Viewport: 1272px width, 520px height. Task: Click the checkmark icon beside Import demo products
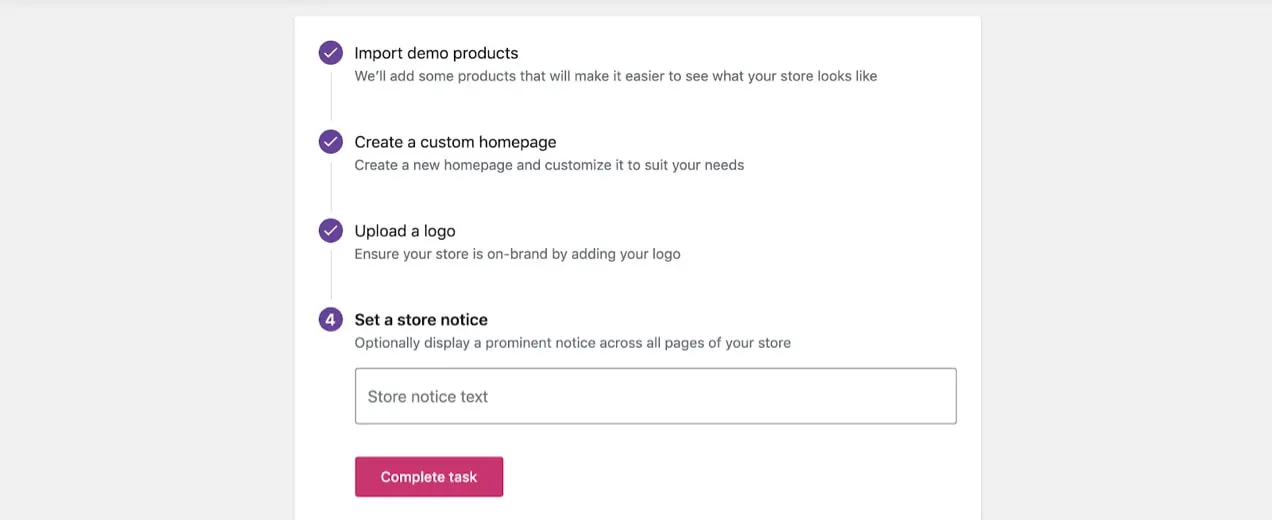click(330, 53)
